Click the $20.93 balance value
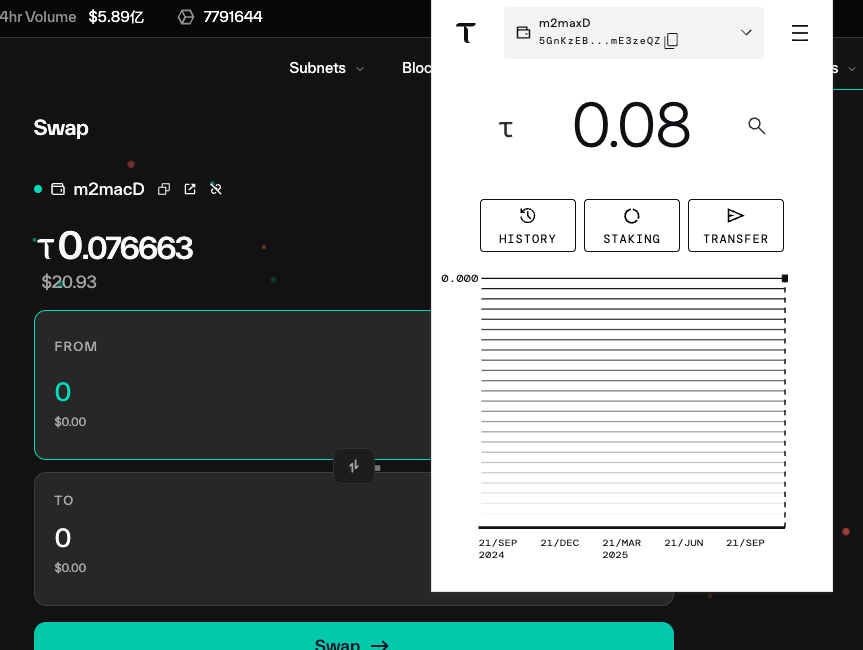863x650 pixels. (x=69, y=282)
